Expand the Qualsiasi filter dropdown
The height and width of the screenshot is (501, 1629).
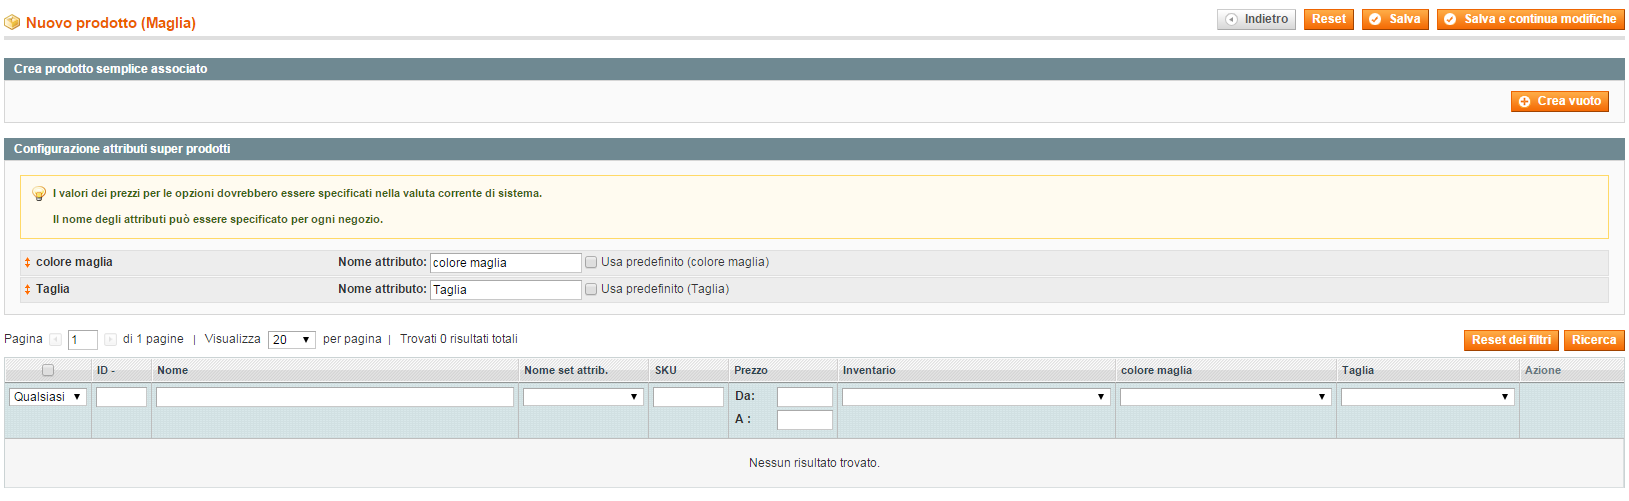48,397
